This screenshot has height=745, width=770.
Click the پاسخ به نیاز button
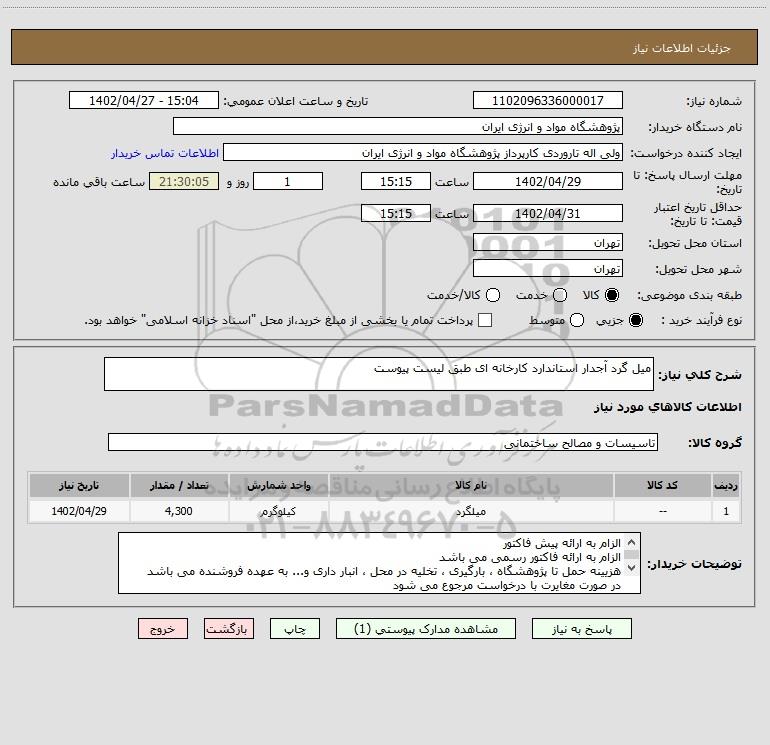point(581,629)
